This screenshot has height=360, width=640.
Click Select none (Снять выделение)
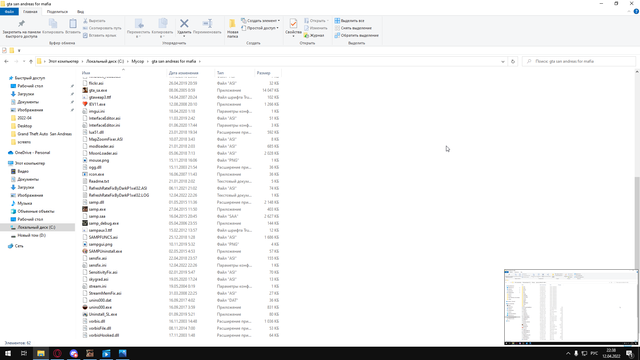(353, 28)
